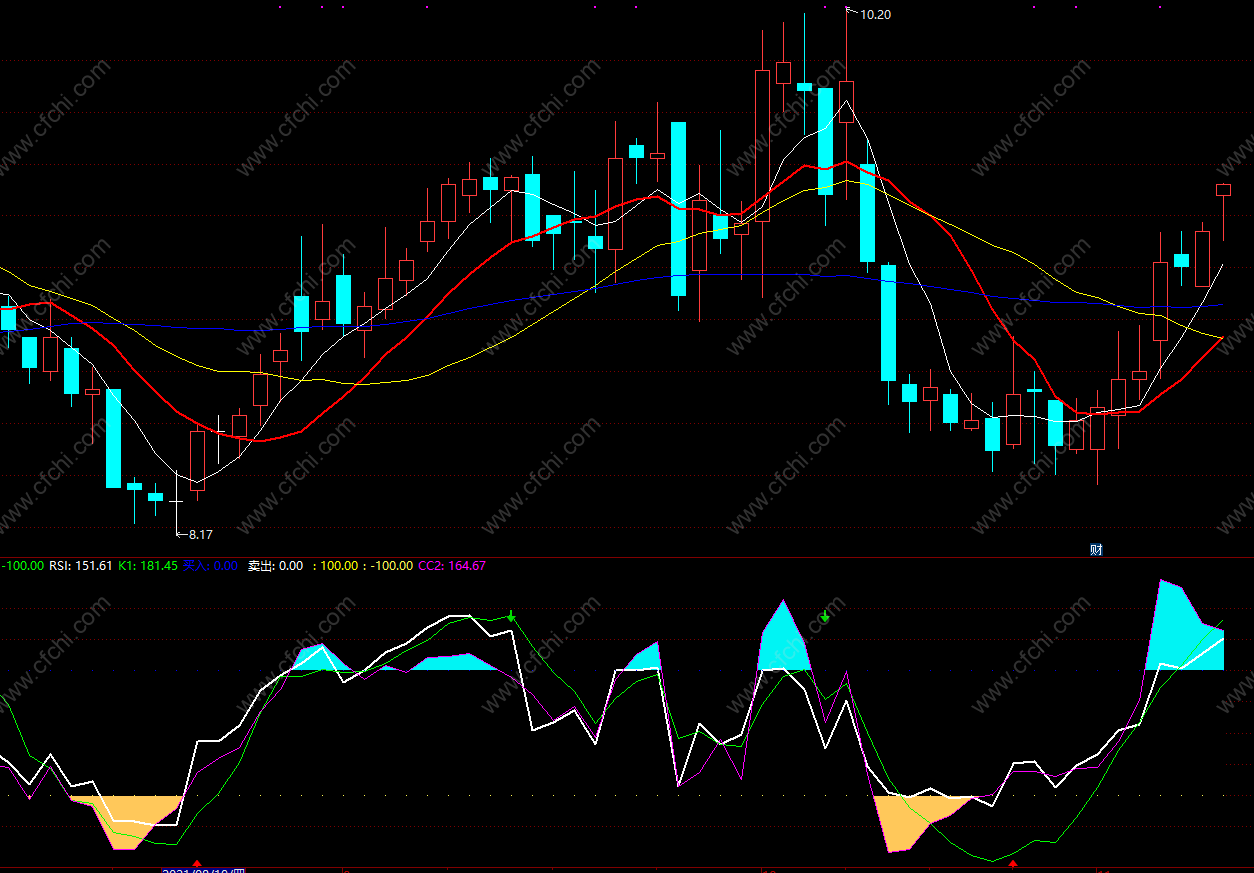Viewport: 1254px width, 873px height.
Task: Click the 8.17 low price label
Action: coord(200,535)
